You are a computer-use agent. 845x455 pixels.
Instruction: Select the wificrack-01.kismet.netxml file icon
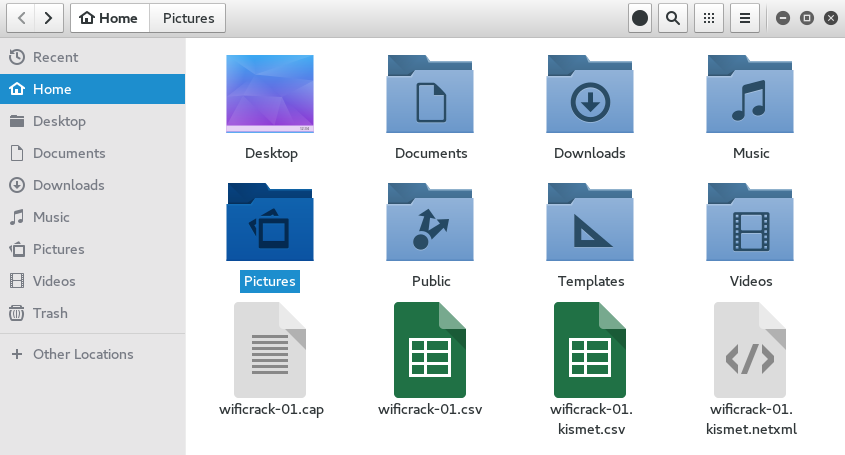750,350
